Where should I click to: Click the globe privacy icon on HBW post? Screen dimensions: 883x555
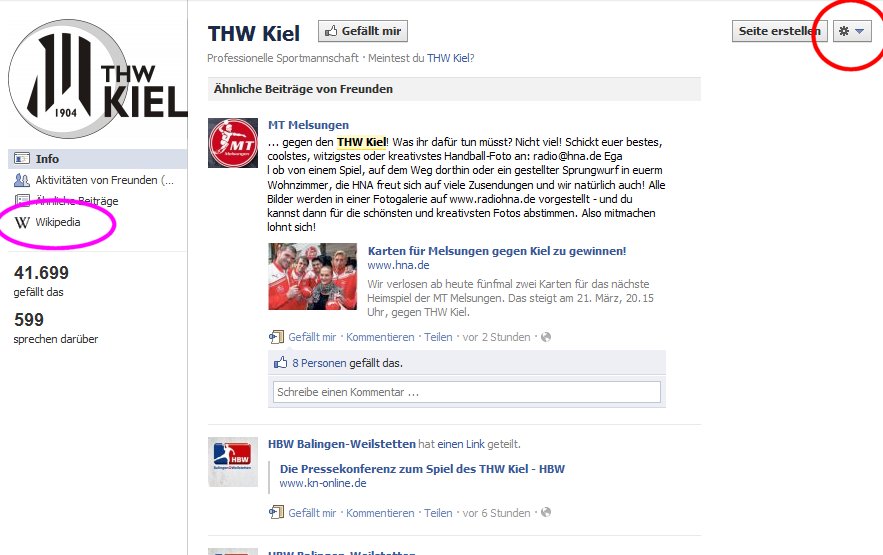[546, 513]
